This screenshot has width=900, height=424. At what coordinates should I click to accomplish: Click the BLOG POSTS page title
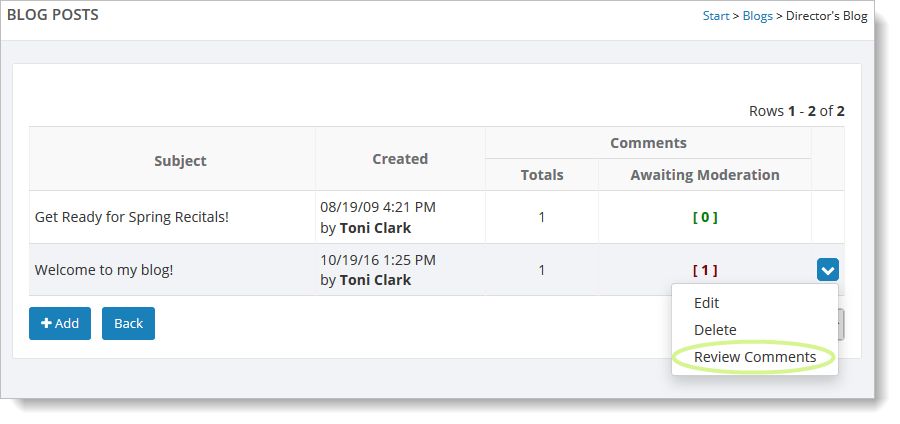[53, 15]
